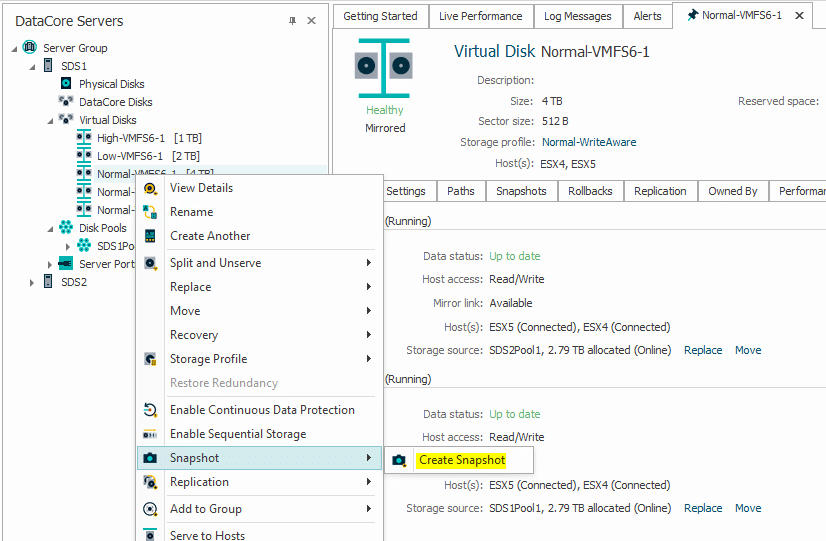Expand the SDS1Pool tree node
826x541 pixels.
click(67, 246)
